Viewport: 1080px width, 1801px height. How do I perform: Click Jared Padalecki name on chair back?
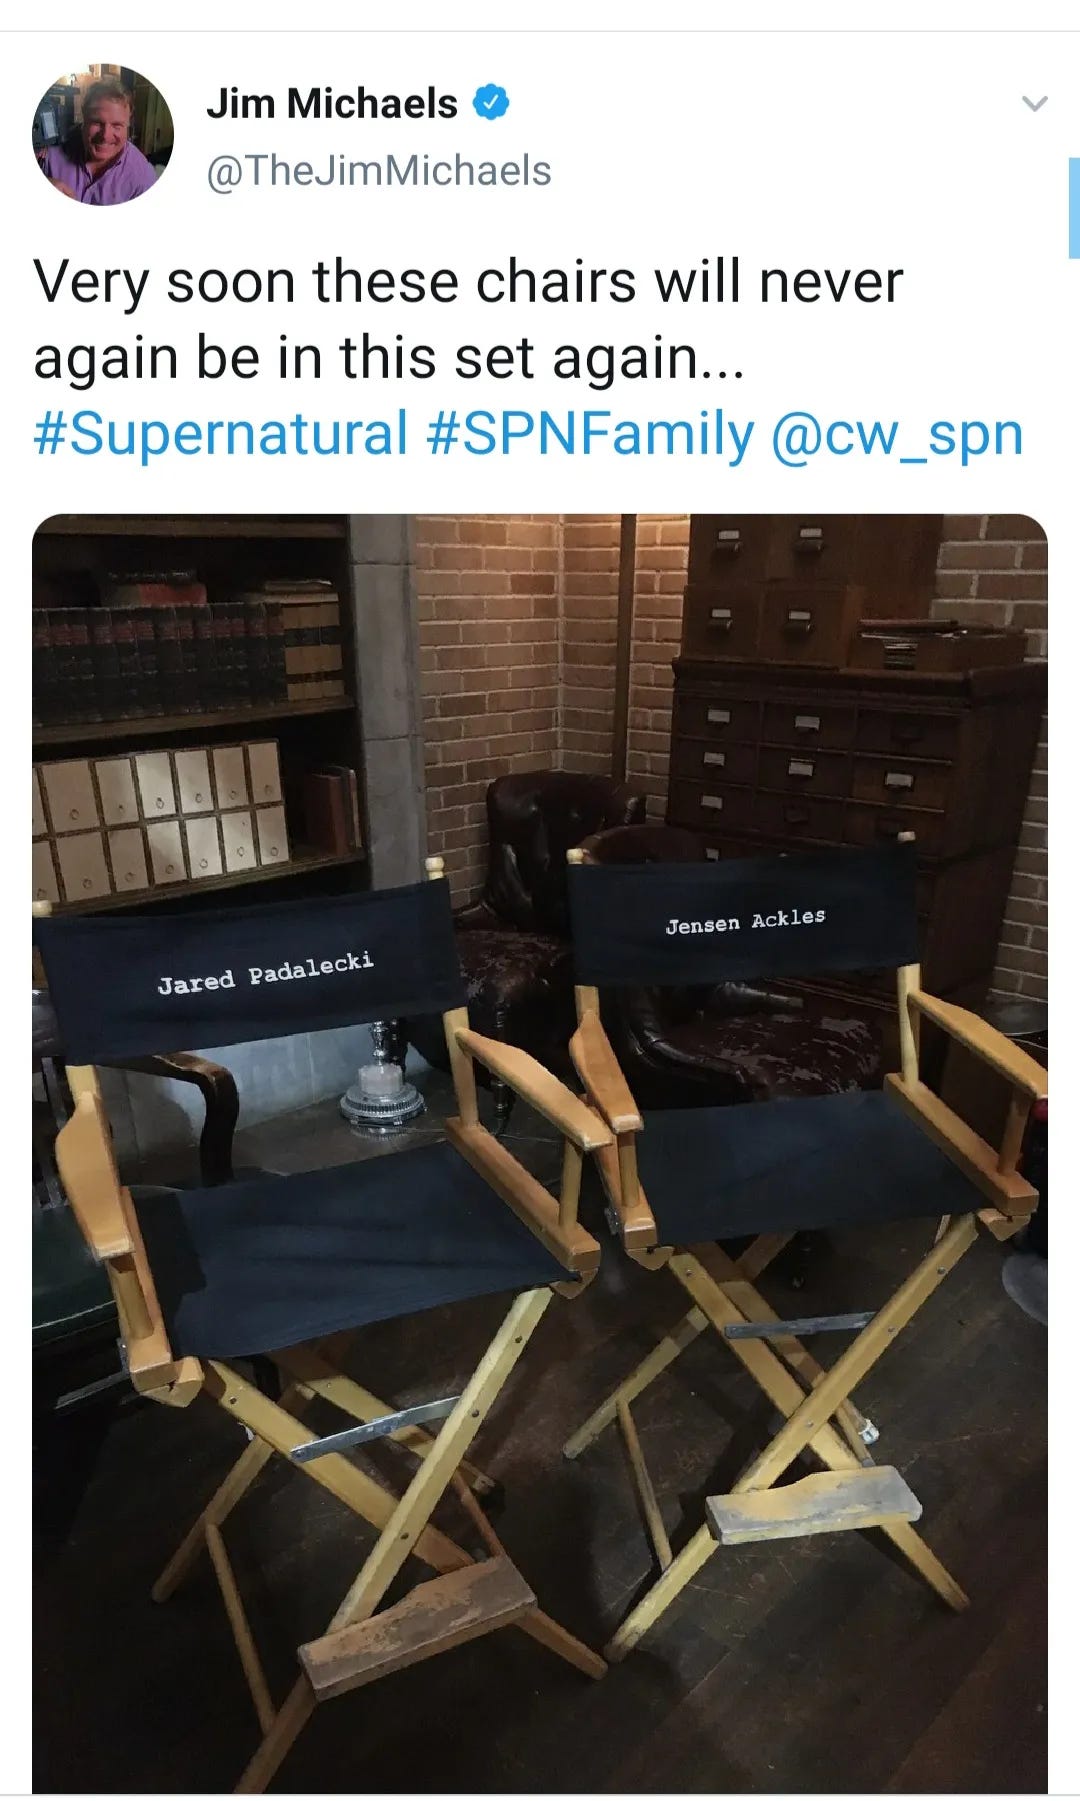point(265,973)
